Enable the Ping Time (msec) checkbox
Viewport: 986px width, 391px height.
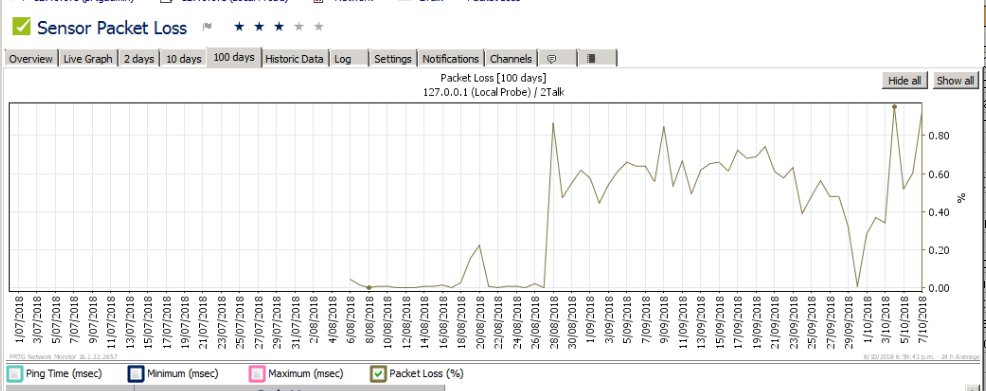point(14,374)
